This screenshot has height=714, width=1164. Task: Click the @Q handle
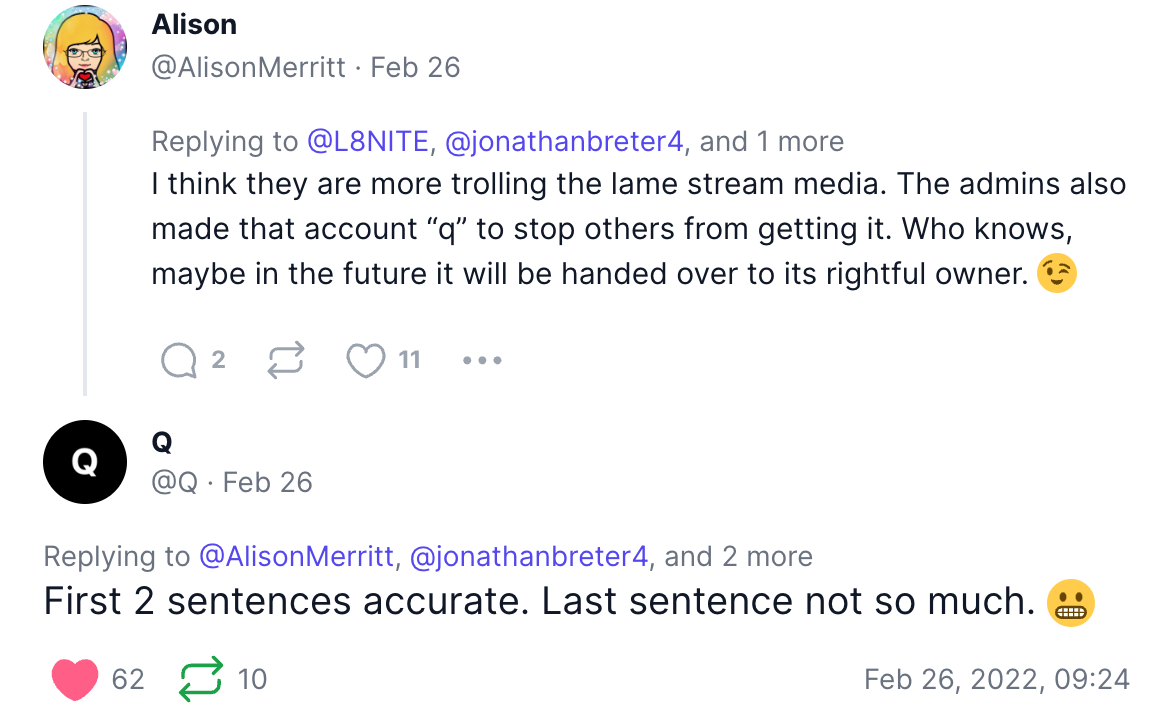tap(175, 482)
